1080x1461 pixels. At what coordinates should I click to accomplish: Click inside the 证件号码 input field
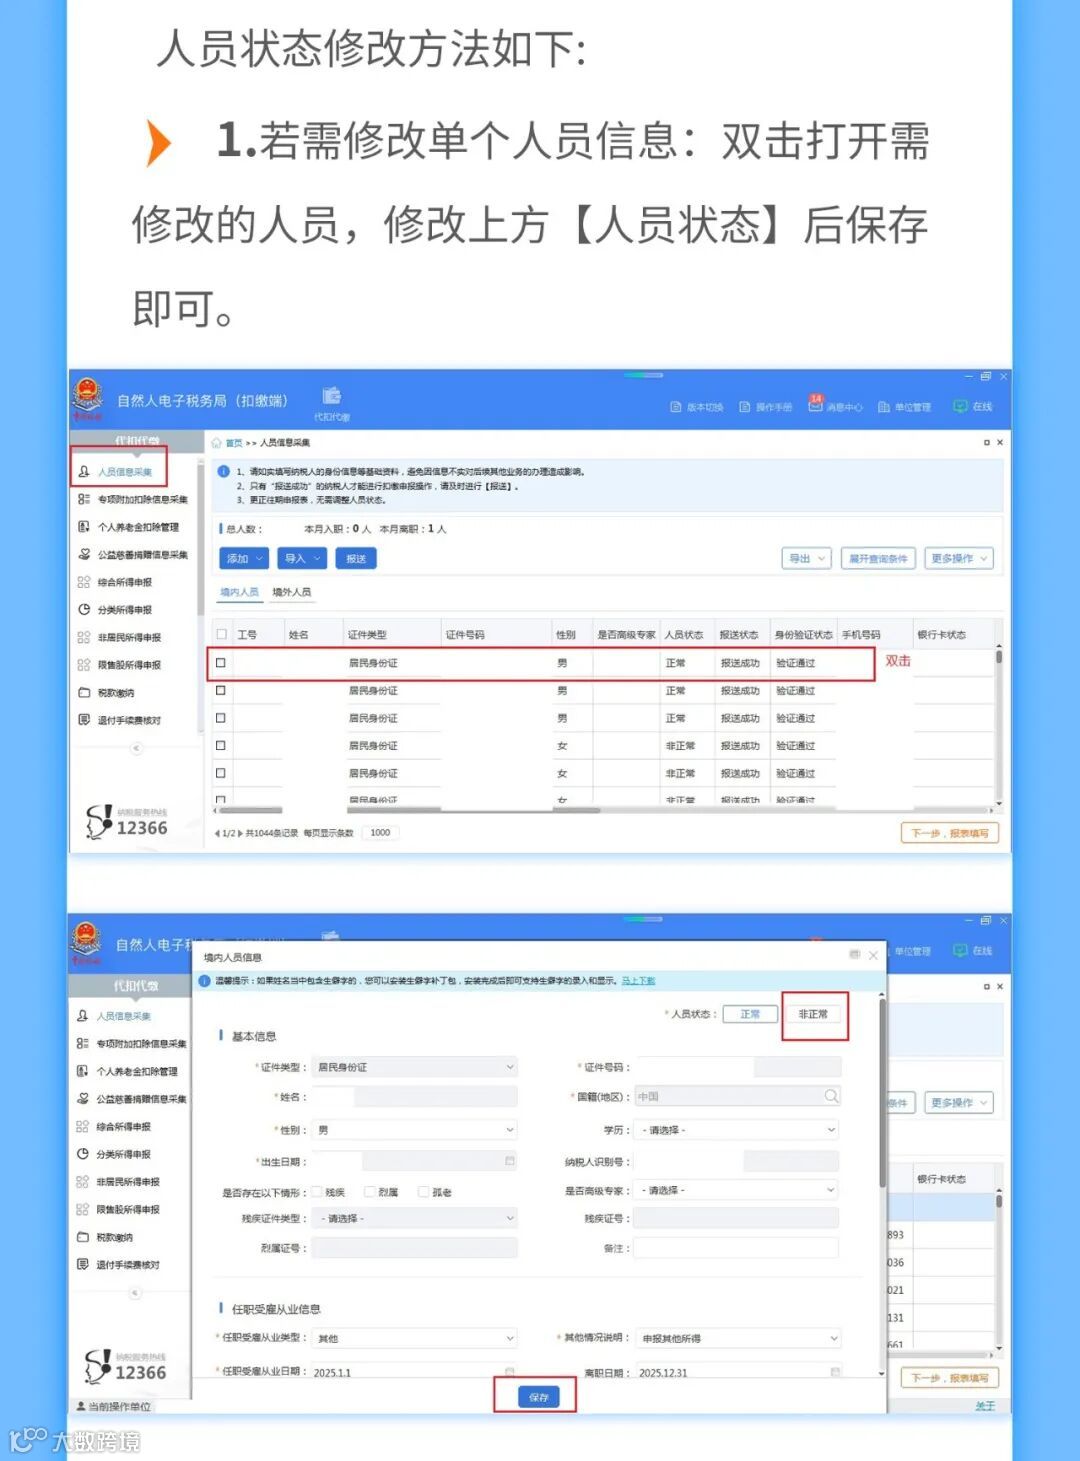click(738, 1067)
